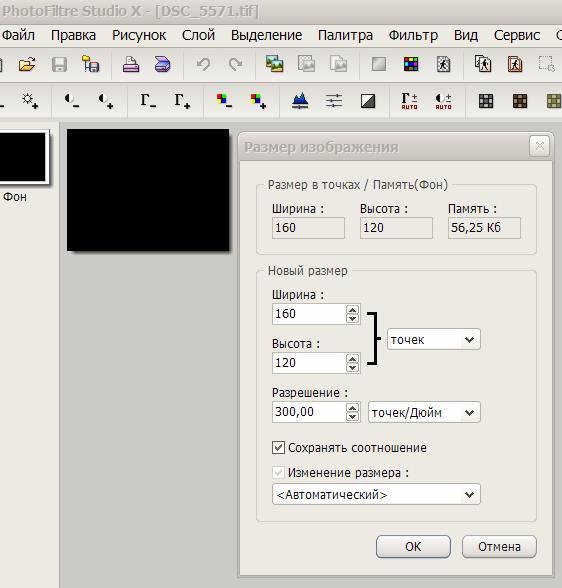
Task: Click the Print icon
Action: 131,64
